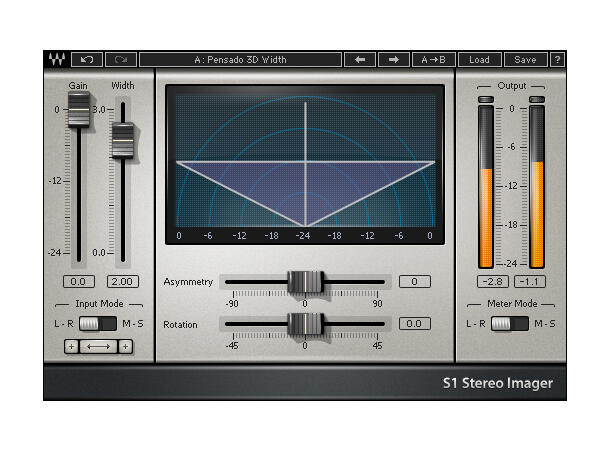Open help with the question mark button
This screenshot has width=610, height=450.
point(557,60)
